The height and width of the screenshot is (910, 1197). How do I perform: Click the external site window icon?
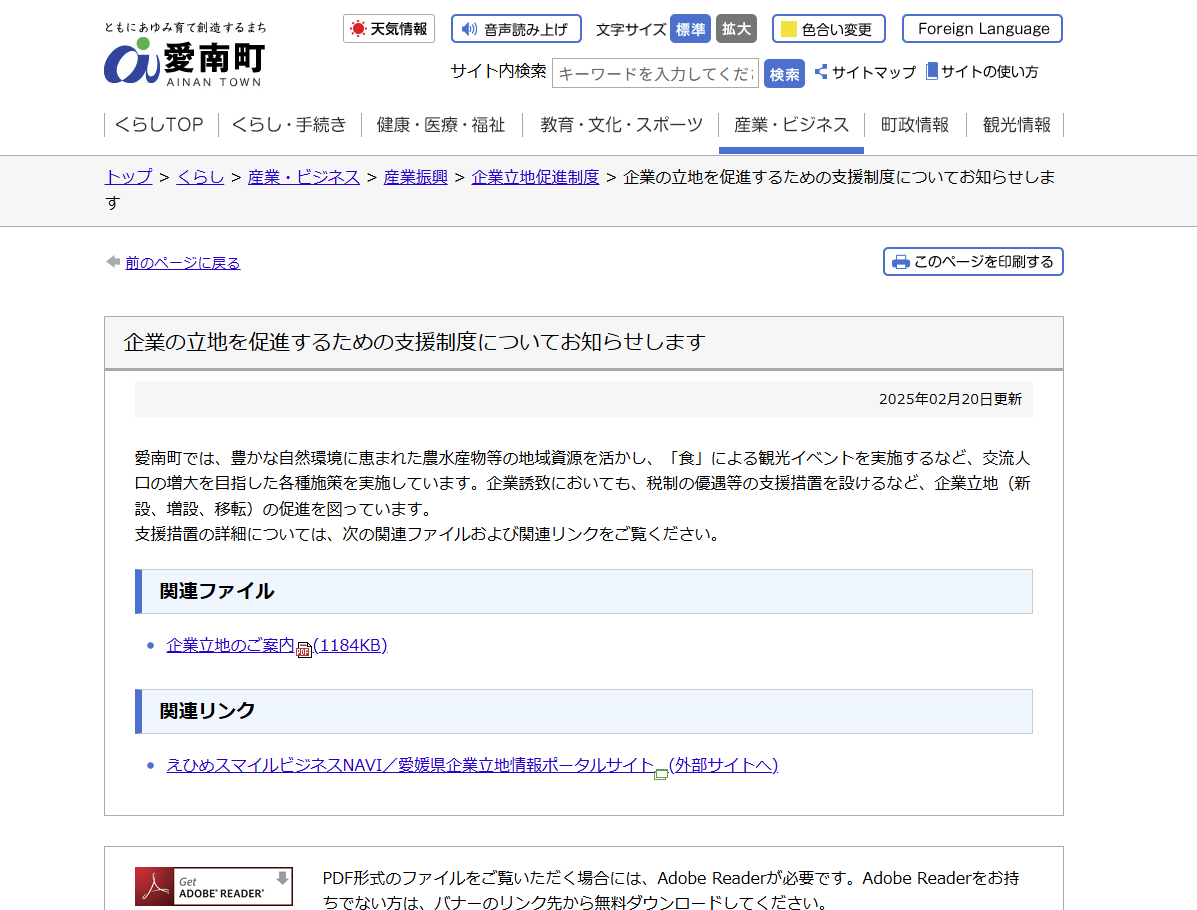tap(661, 773)
